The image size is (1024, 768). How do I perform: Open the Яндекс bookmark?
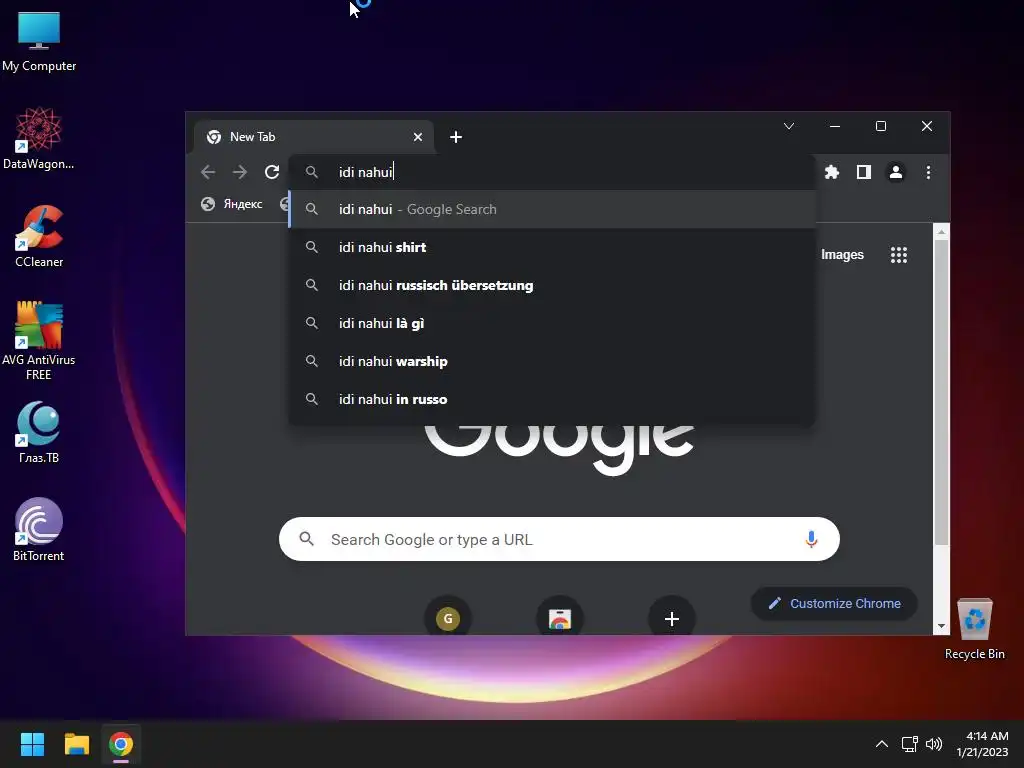coord(231,204)
